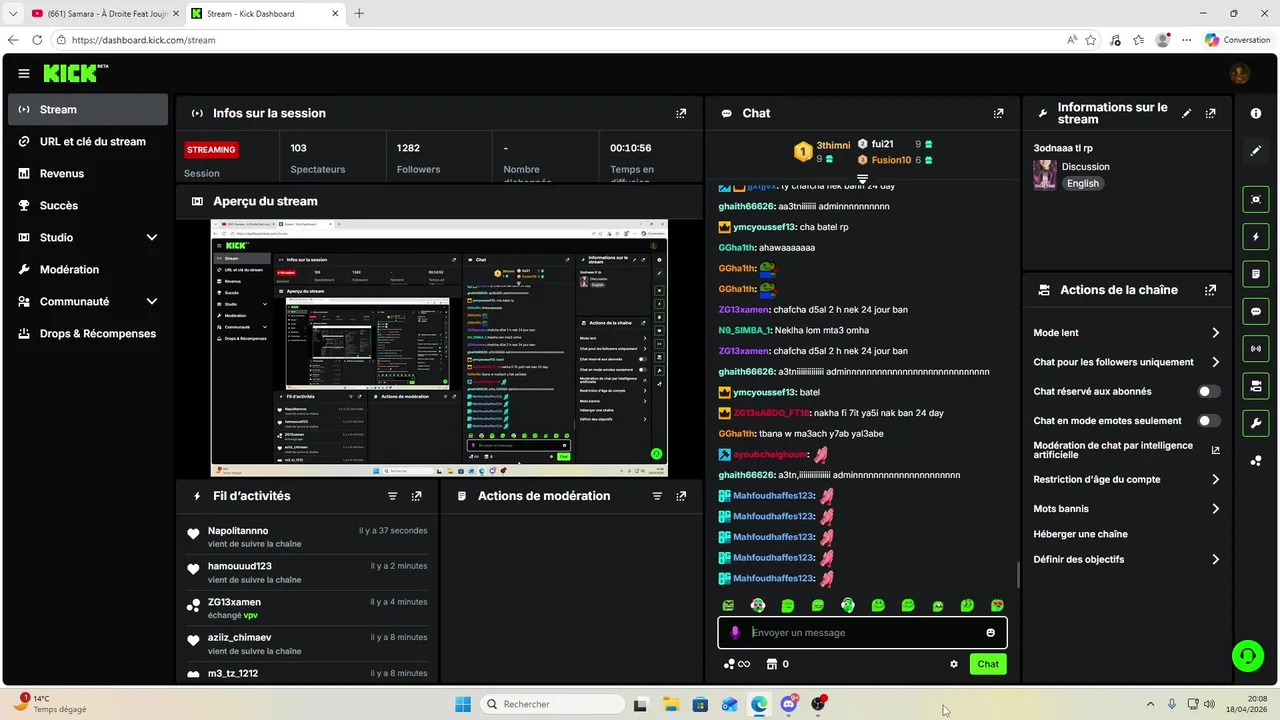Click the dots cluster icon at bottom of right sidebar
Screen dimensions: 1280x720
[x=1256, y=461]
